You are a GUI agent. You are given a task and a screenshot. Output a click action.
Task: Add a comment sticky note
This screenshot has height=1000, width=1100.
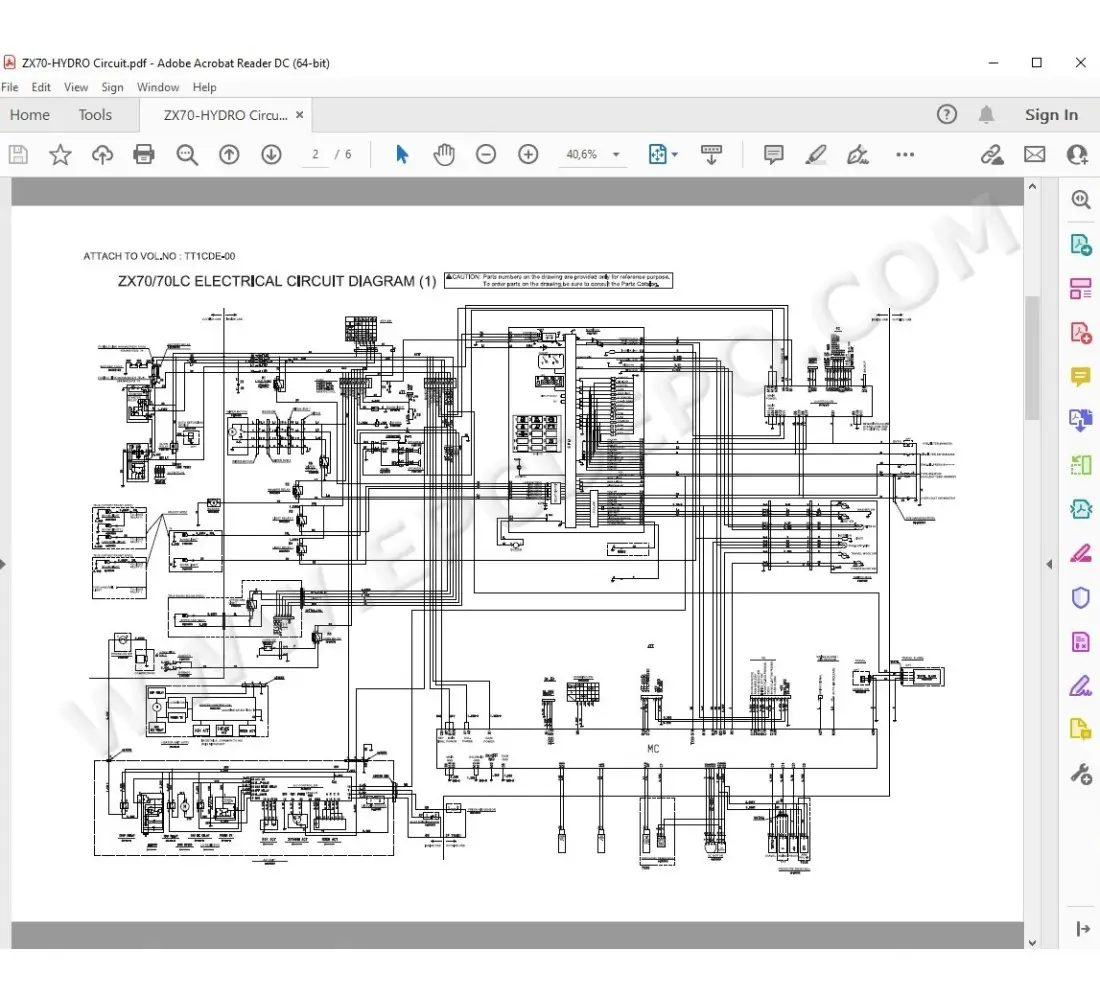773,154
